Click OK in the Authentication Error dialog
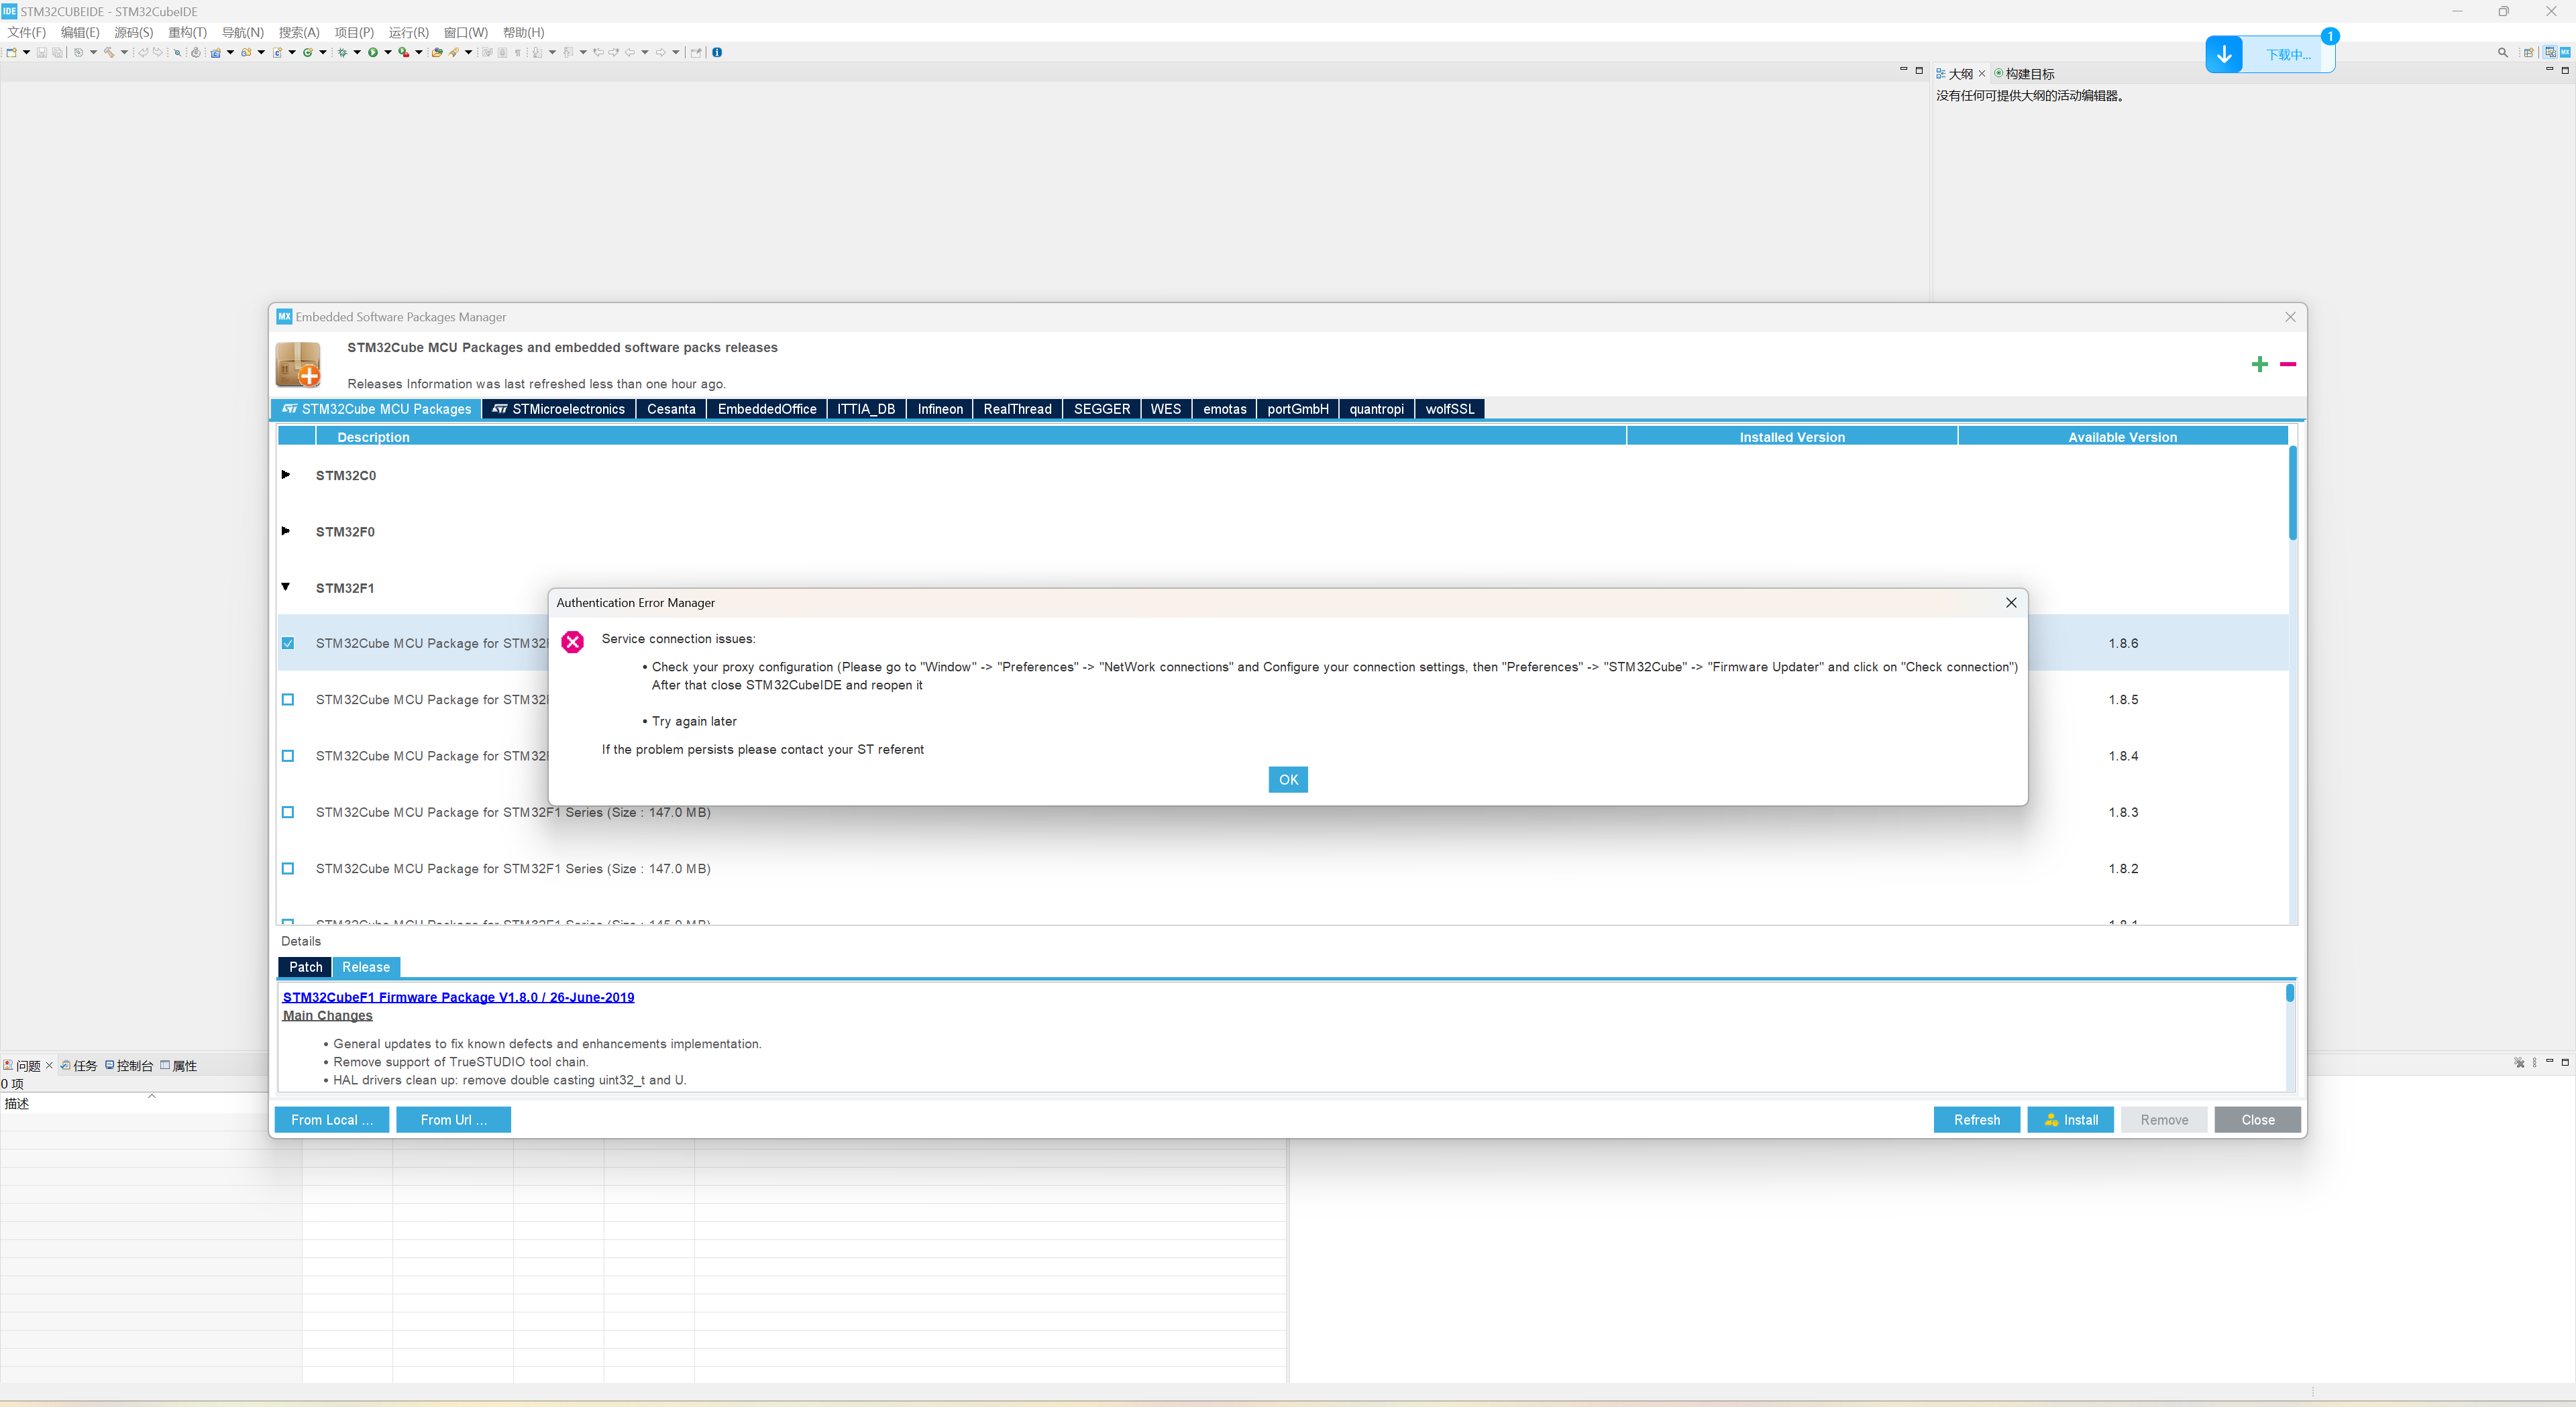The height and width of the screenshot is (1407, 2576). (1287, 779)
